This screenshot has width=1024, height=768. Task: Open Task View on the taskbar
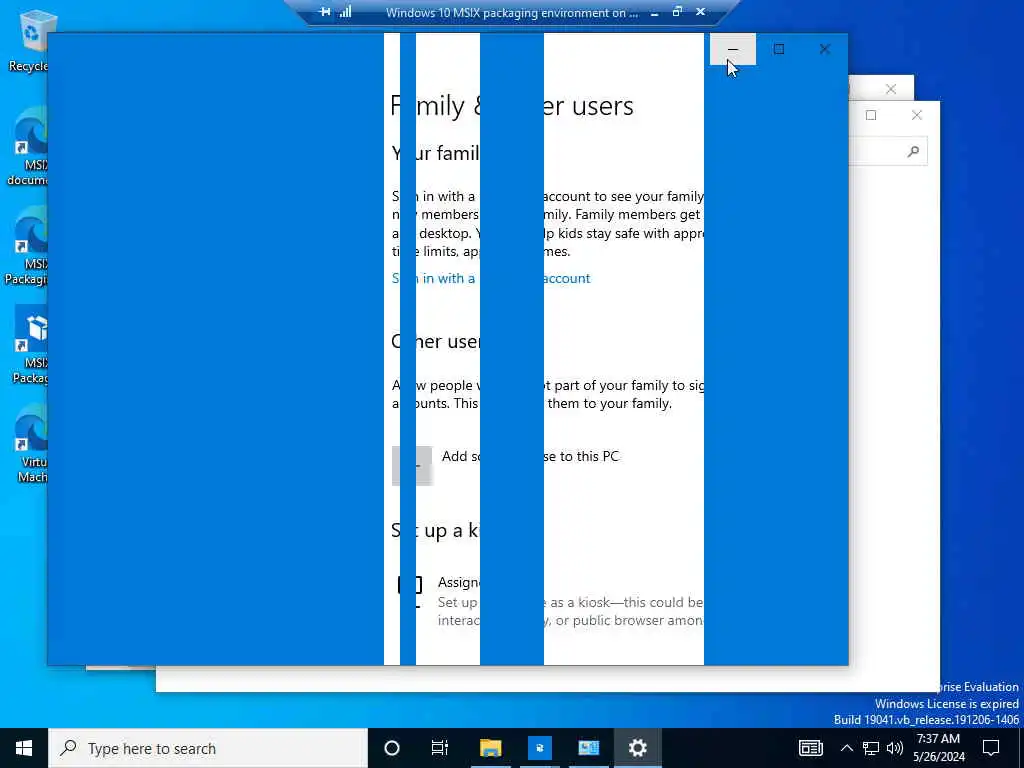[x=440, y=748]
